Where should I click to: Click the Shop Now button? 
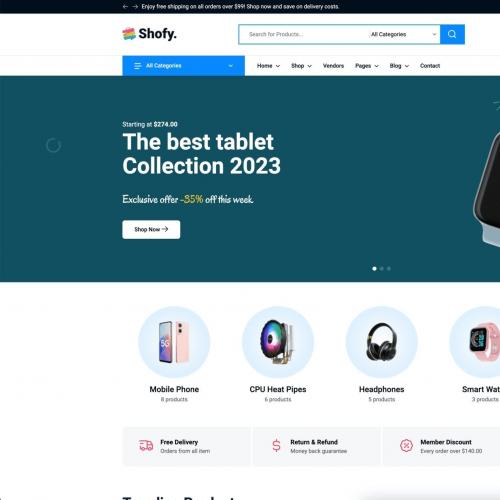[151, 229]
